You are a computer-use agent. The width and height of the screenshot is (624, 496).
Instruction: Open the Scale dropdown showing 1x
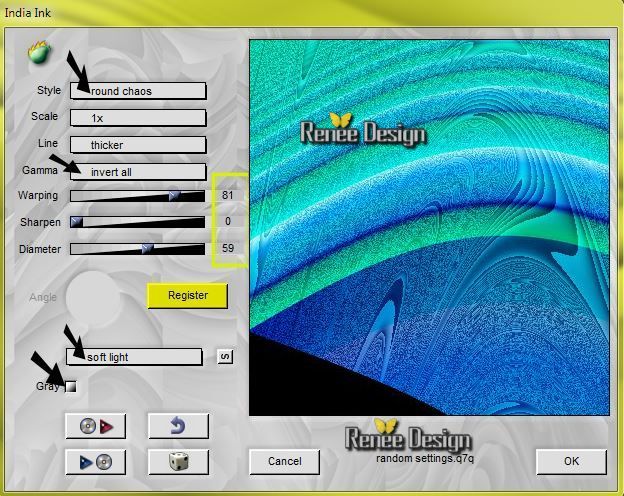coord(138,118)
